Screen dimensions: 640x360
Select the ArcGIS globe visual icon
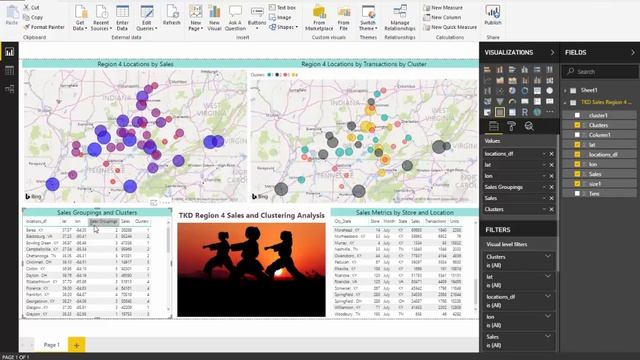pyautogui.click(x=537, y=112)
